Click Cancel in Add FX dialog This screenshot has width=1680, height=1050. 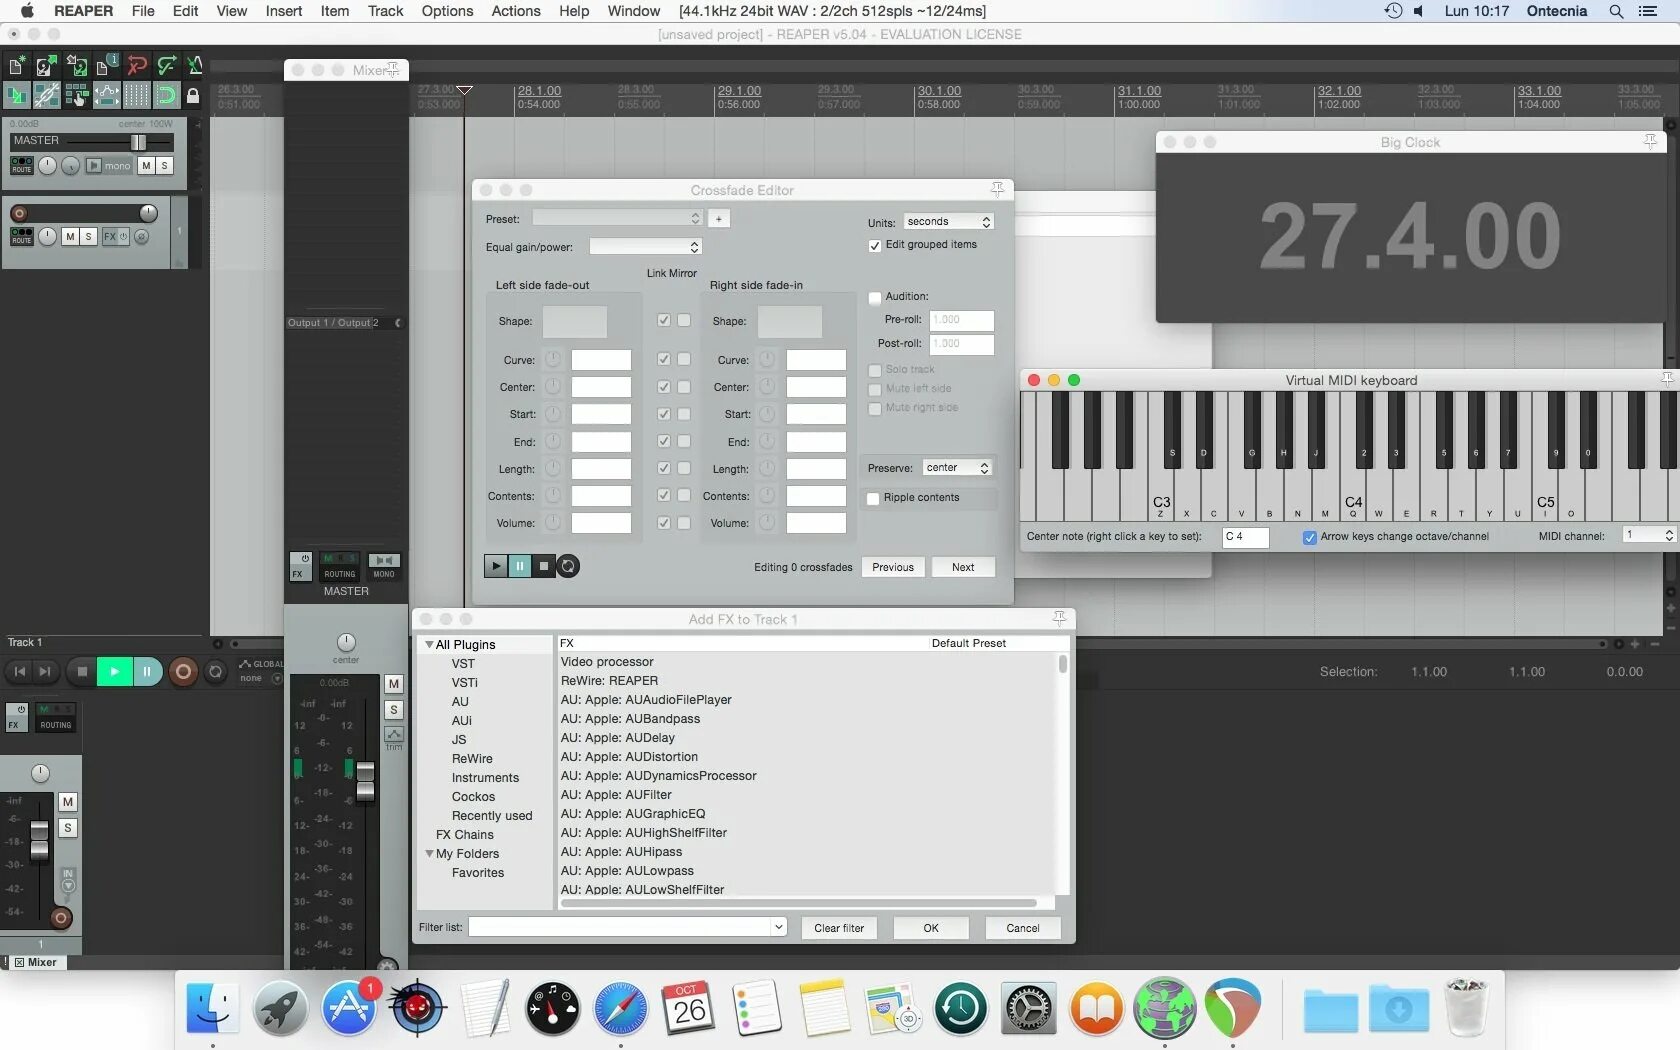(x=1023, y=928)
